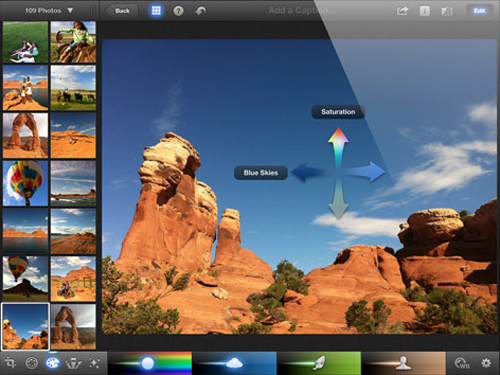Image resolution: width=500 pixels, height=375 pixels.
Task: Select the Crop and Straighten tool
Action: pos(10,363)
